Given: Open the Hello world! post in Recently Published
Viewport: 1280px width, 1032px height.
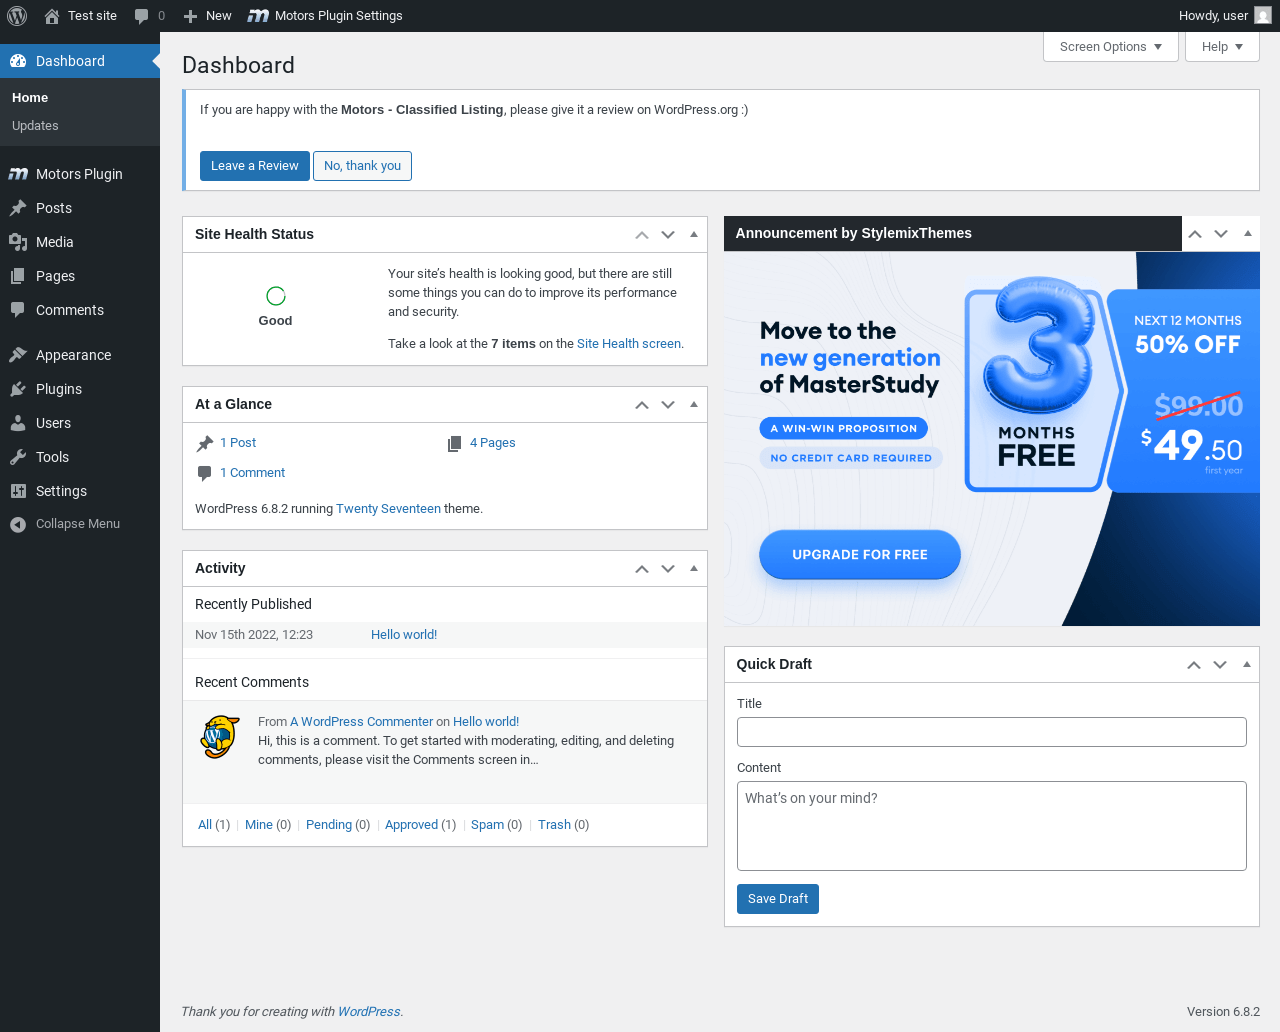Looking at the screenshot, I should [x=404, y=635].
